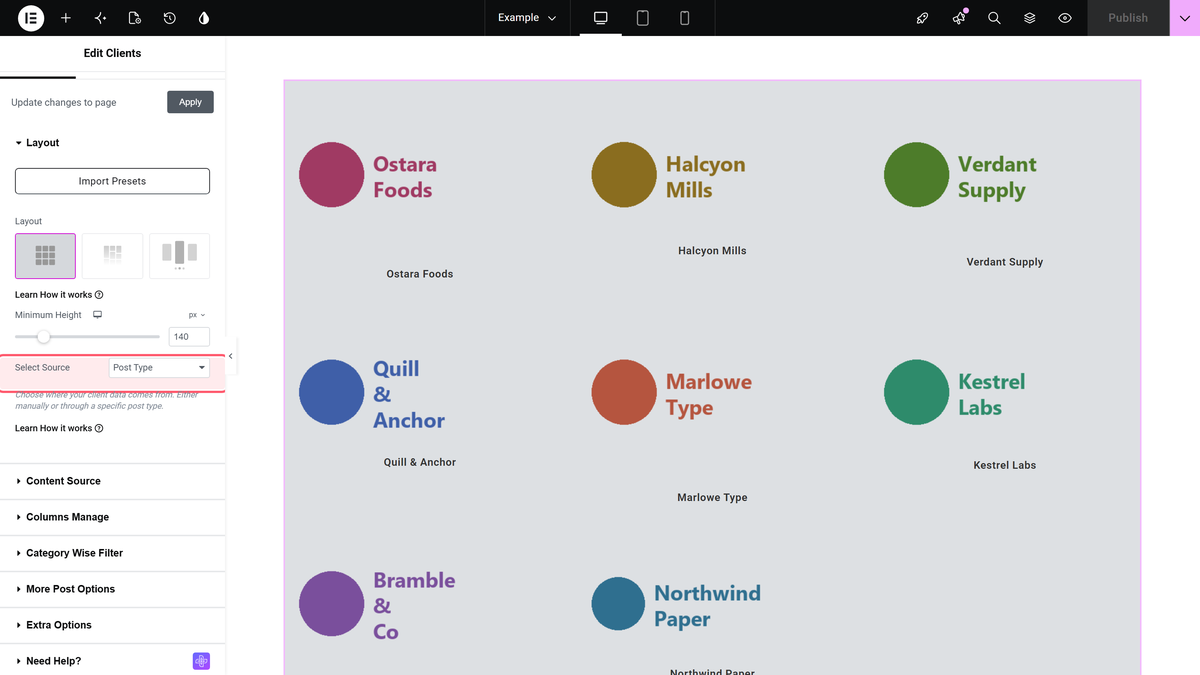Screen dimensions: 1200x675
Task: Click the Import Presets button
Action: [112, 181]
